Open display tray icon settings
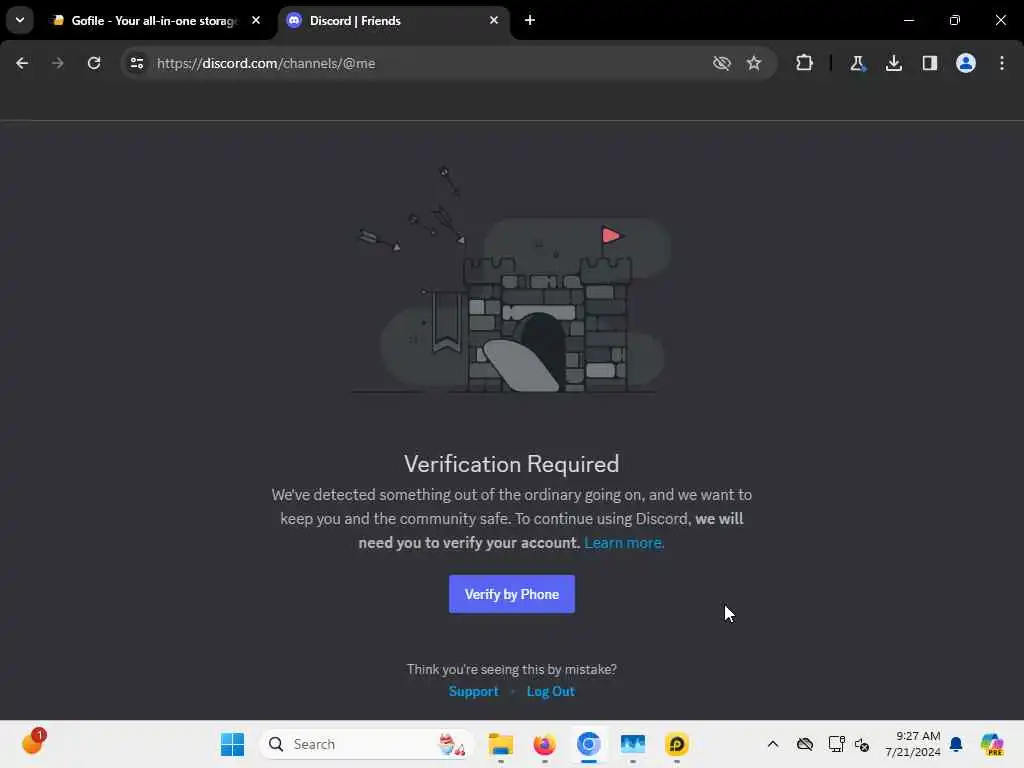Screen dimensions: 1024x768 pyautogui.click(x=836, y=744)
